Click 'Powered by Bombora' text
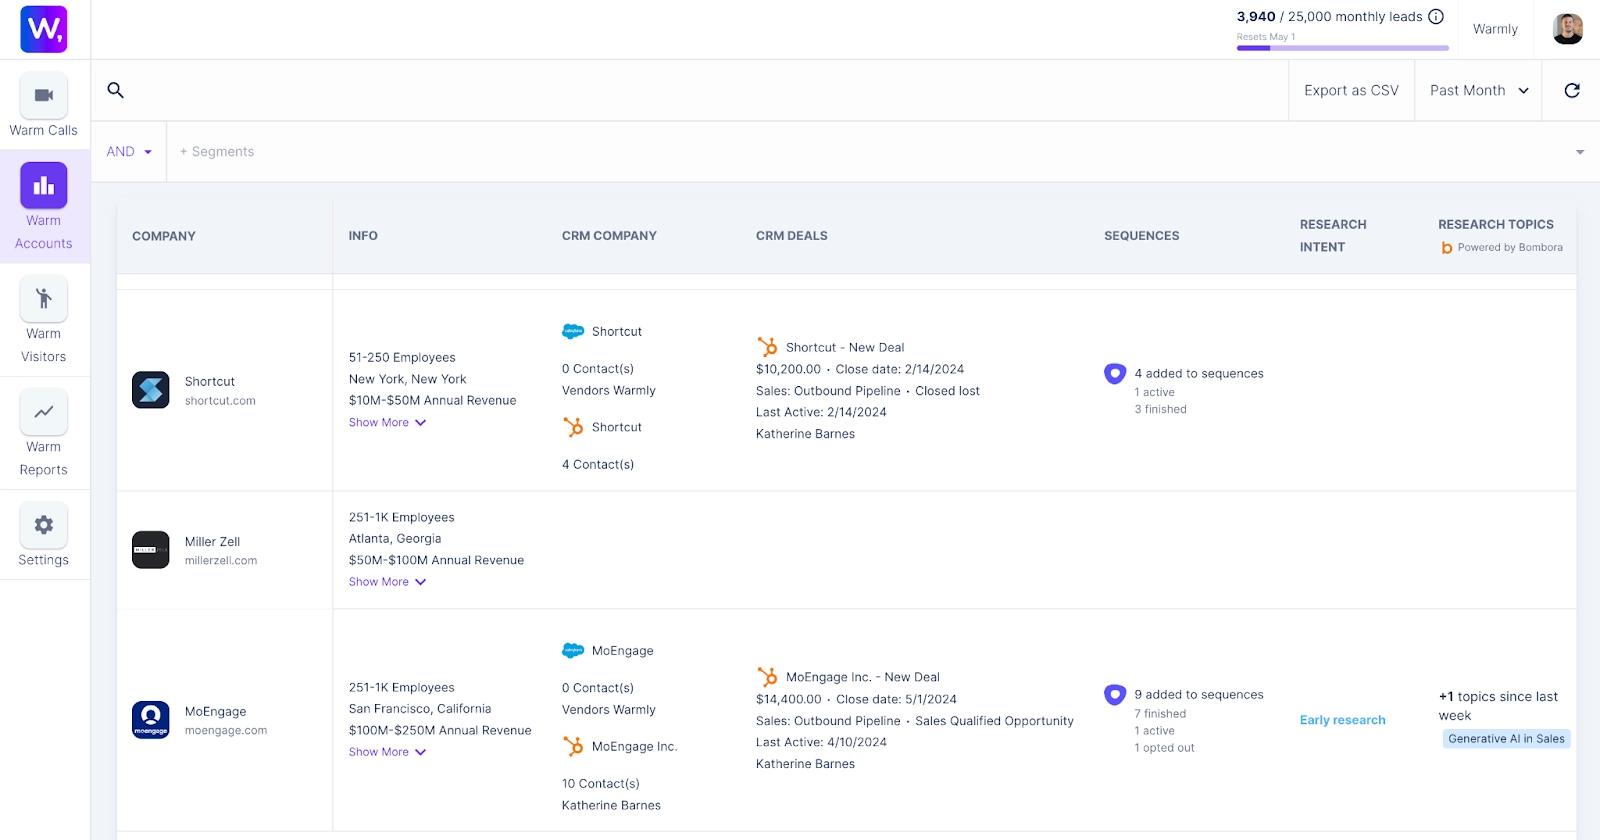 tap(1510, 248)
